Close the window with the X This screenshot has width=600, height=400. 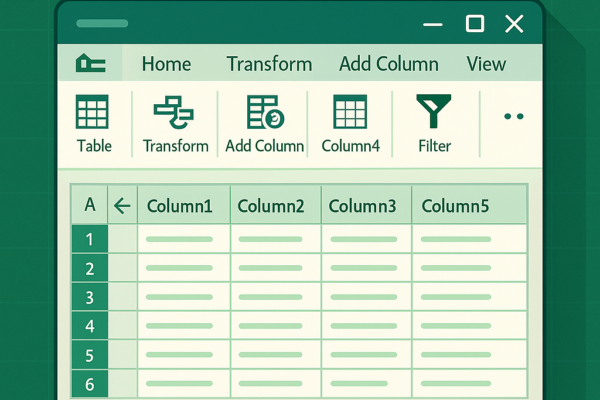[x=514, y=24]
